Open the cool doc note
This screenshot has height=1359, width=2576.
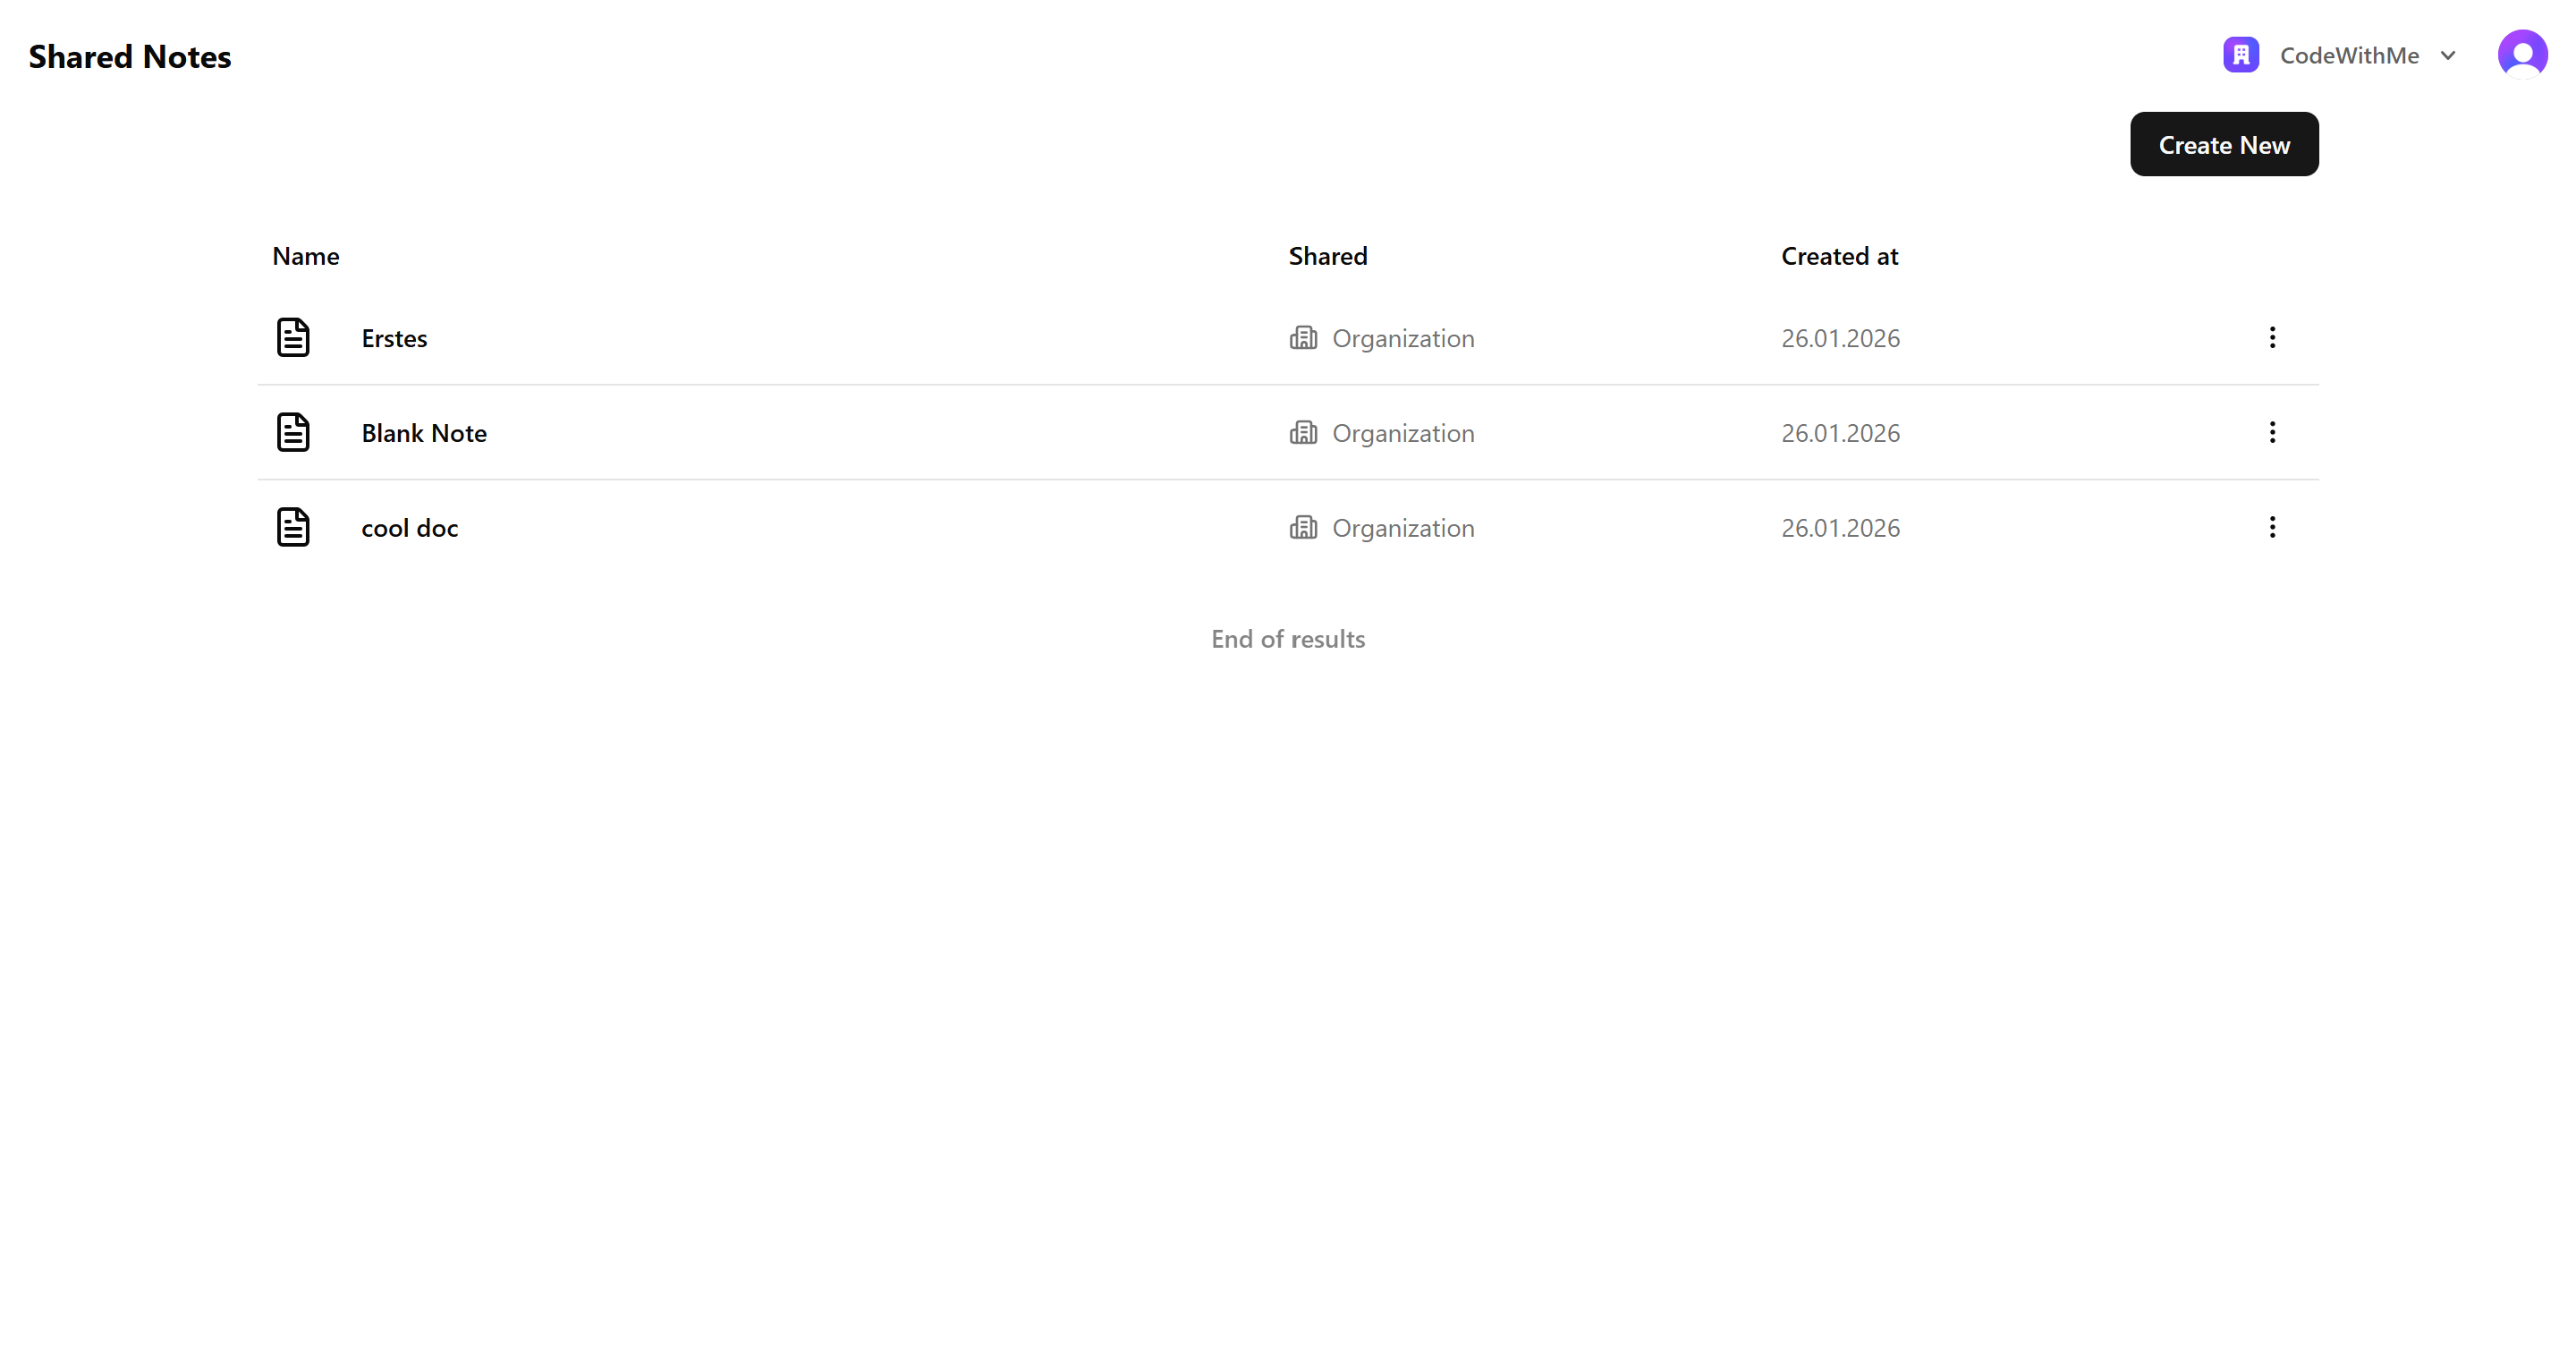pyautogui.click(x=409, y=529)
